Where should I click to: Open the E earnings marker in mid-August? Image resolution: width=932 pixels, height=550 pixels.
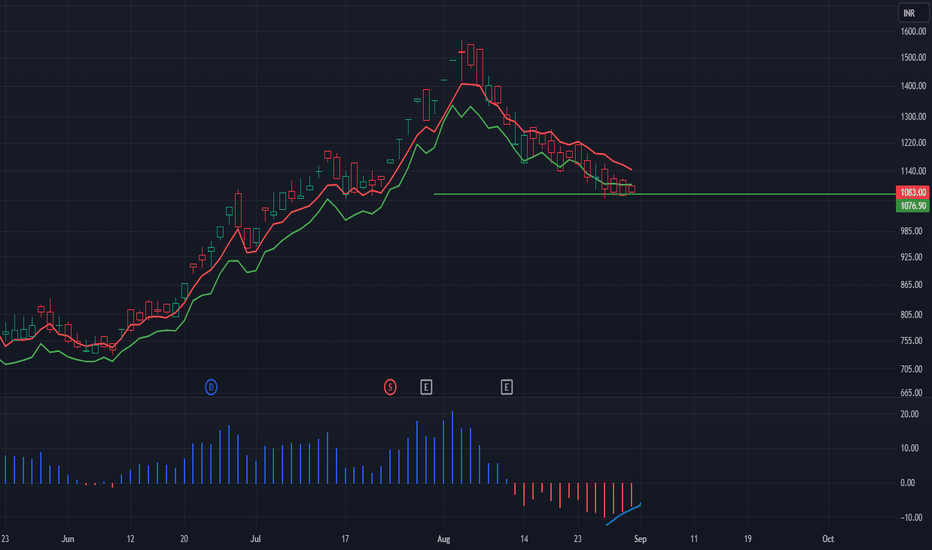(x=506, y=388)
